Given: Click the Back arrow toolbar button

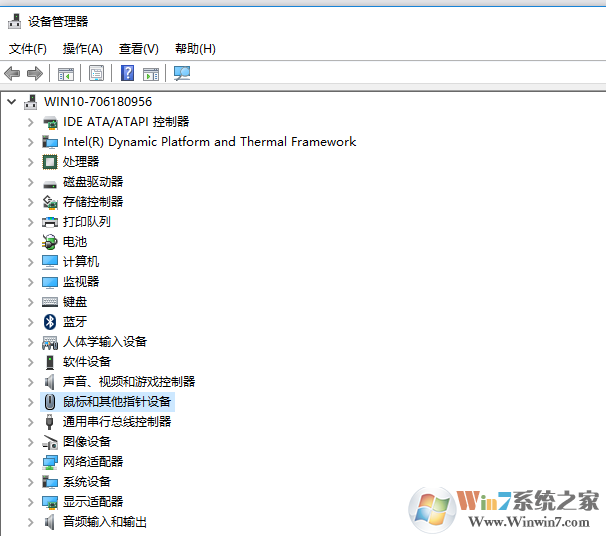Looking at the screenshot, I should pos(12,73).
